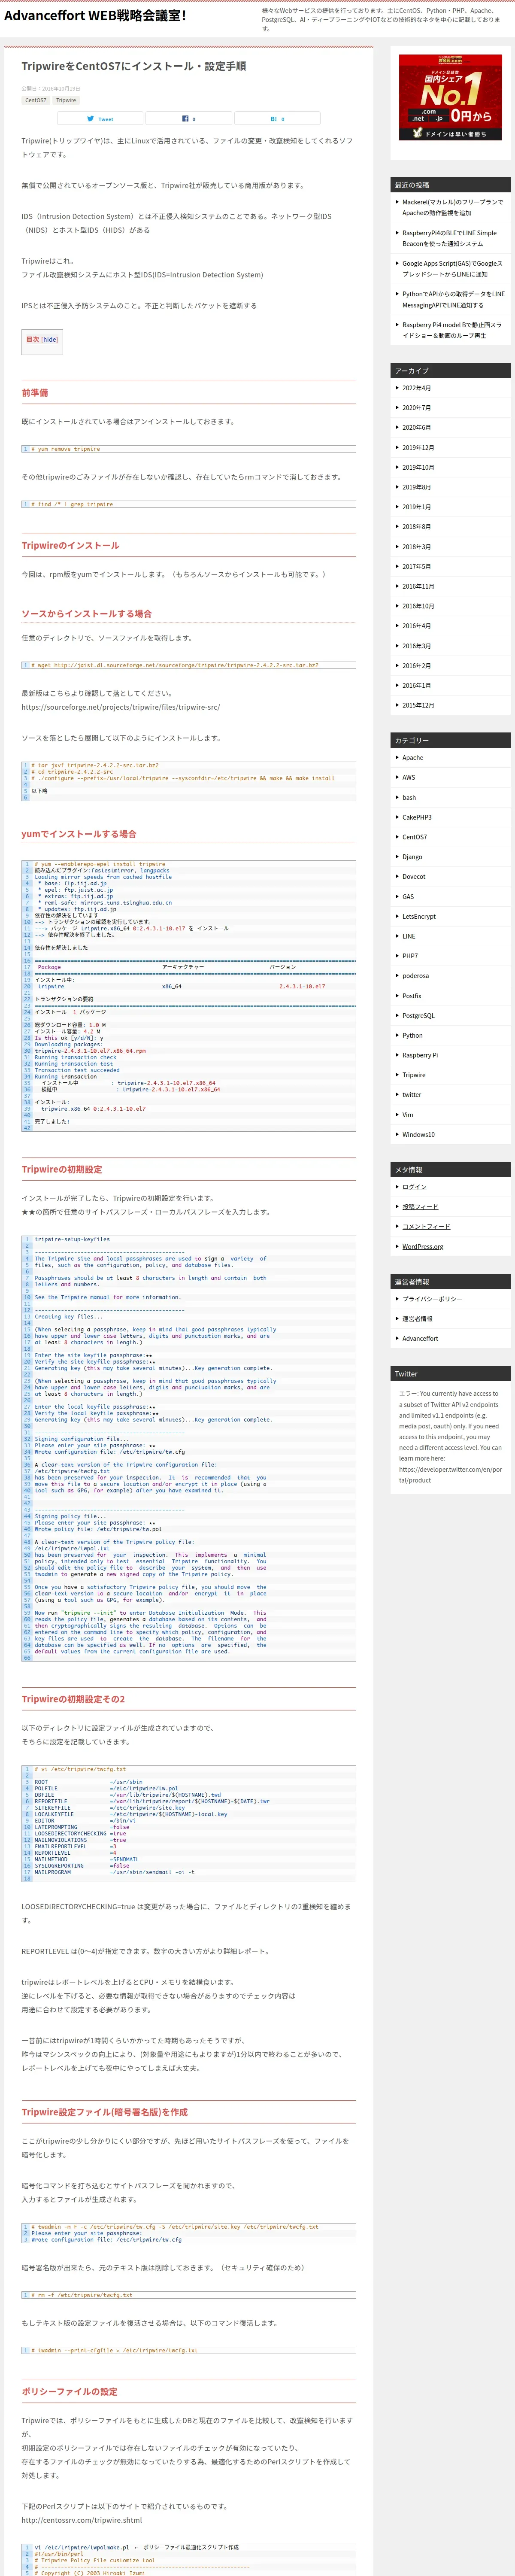Open the プライバシーポリシー page
This screenshot has height=2576, width=515.
click(x=432, y=1299)
